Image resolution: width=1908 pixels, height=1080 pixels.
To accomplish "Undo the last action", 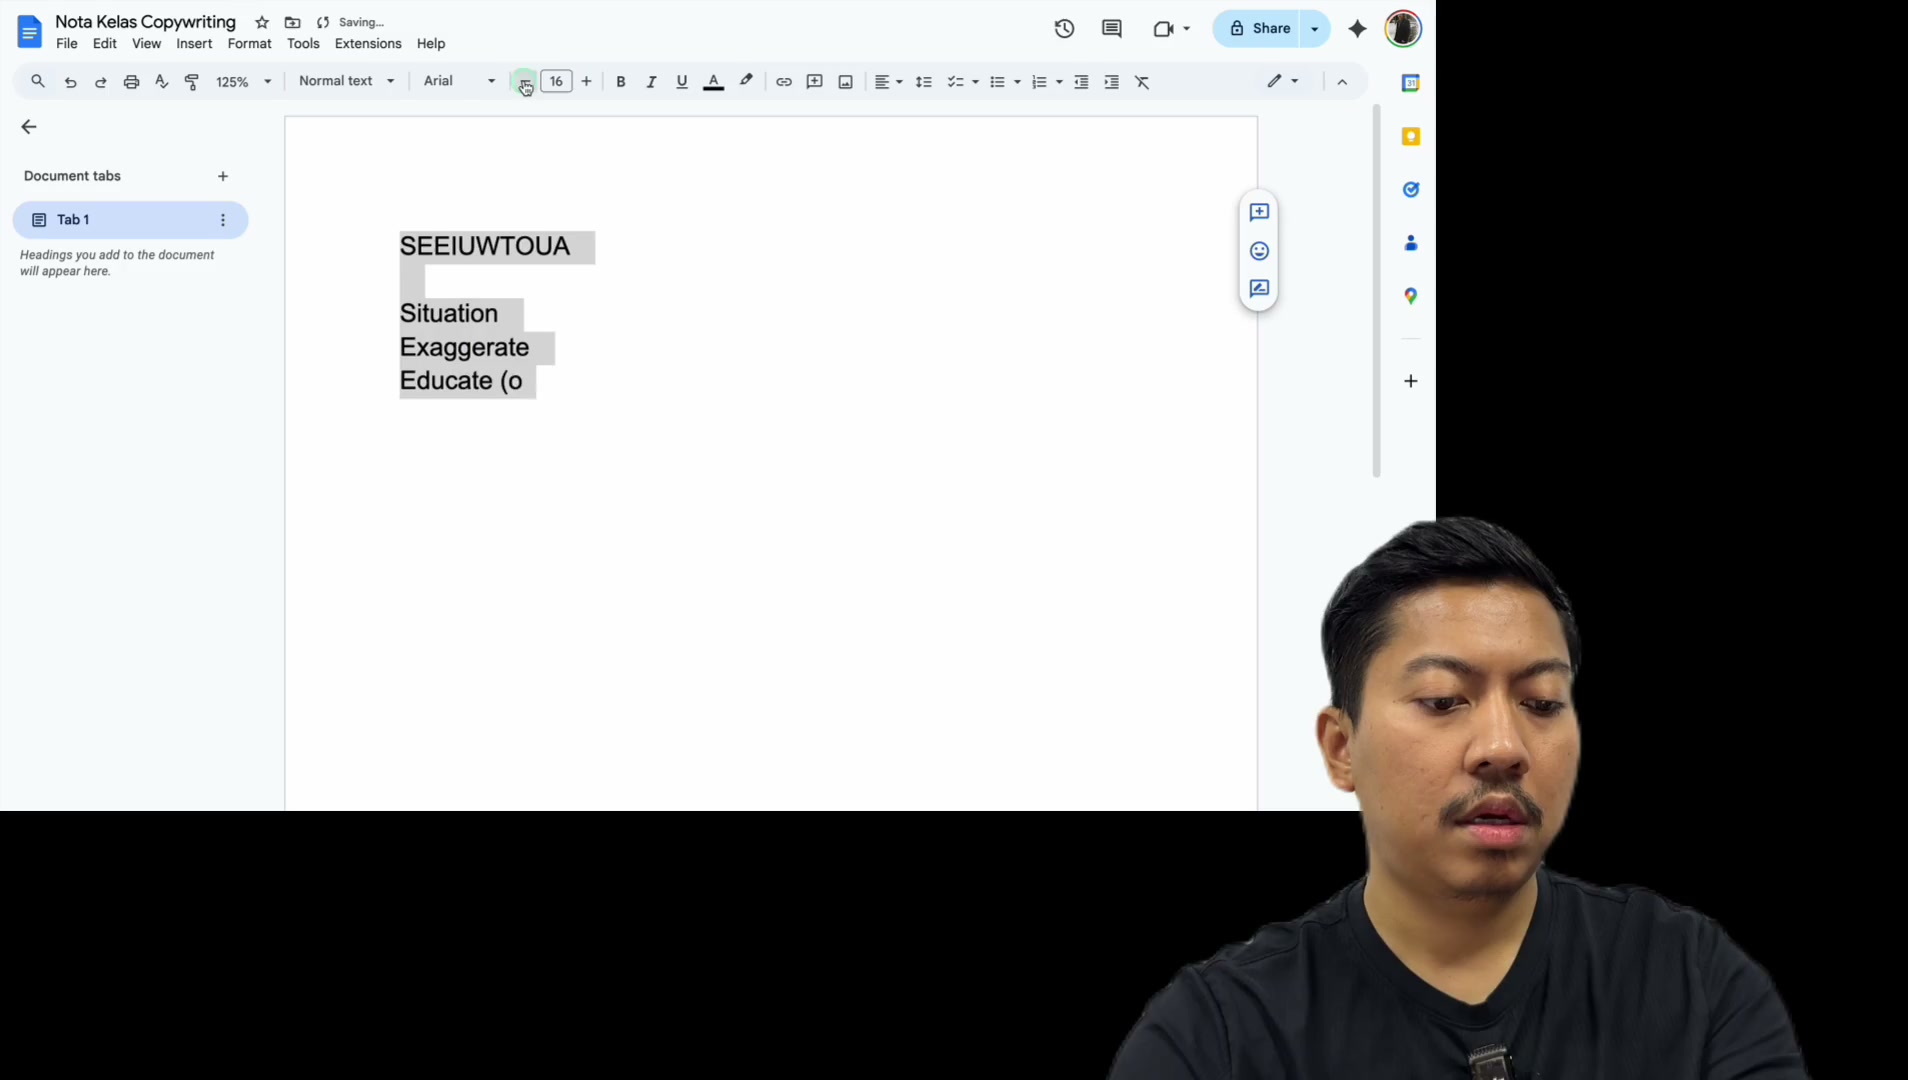I will tap(70, 82).
